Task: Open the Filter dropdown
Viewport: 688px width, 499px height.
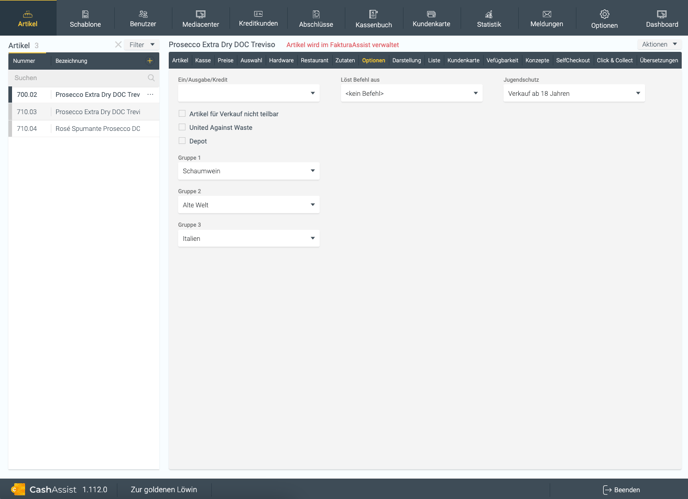Action: pyautogui.click(x=141, y=44)
